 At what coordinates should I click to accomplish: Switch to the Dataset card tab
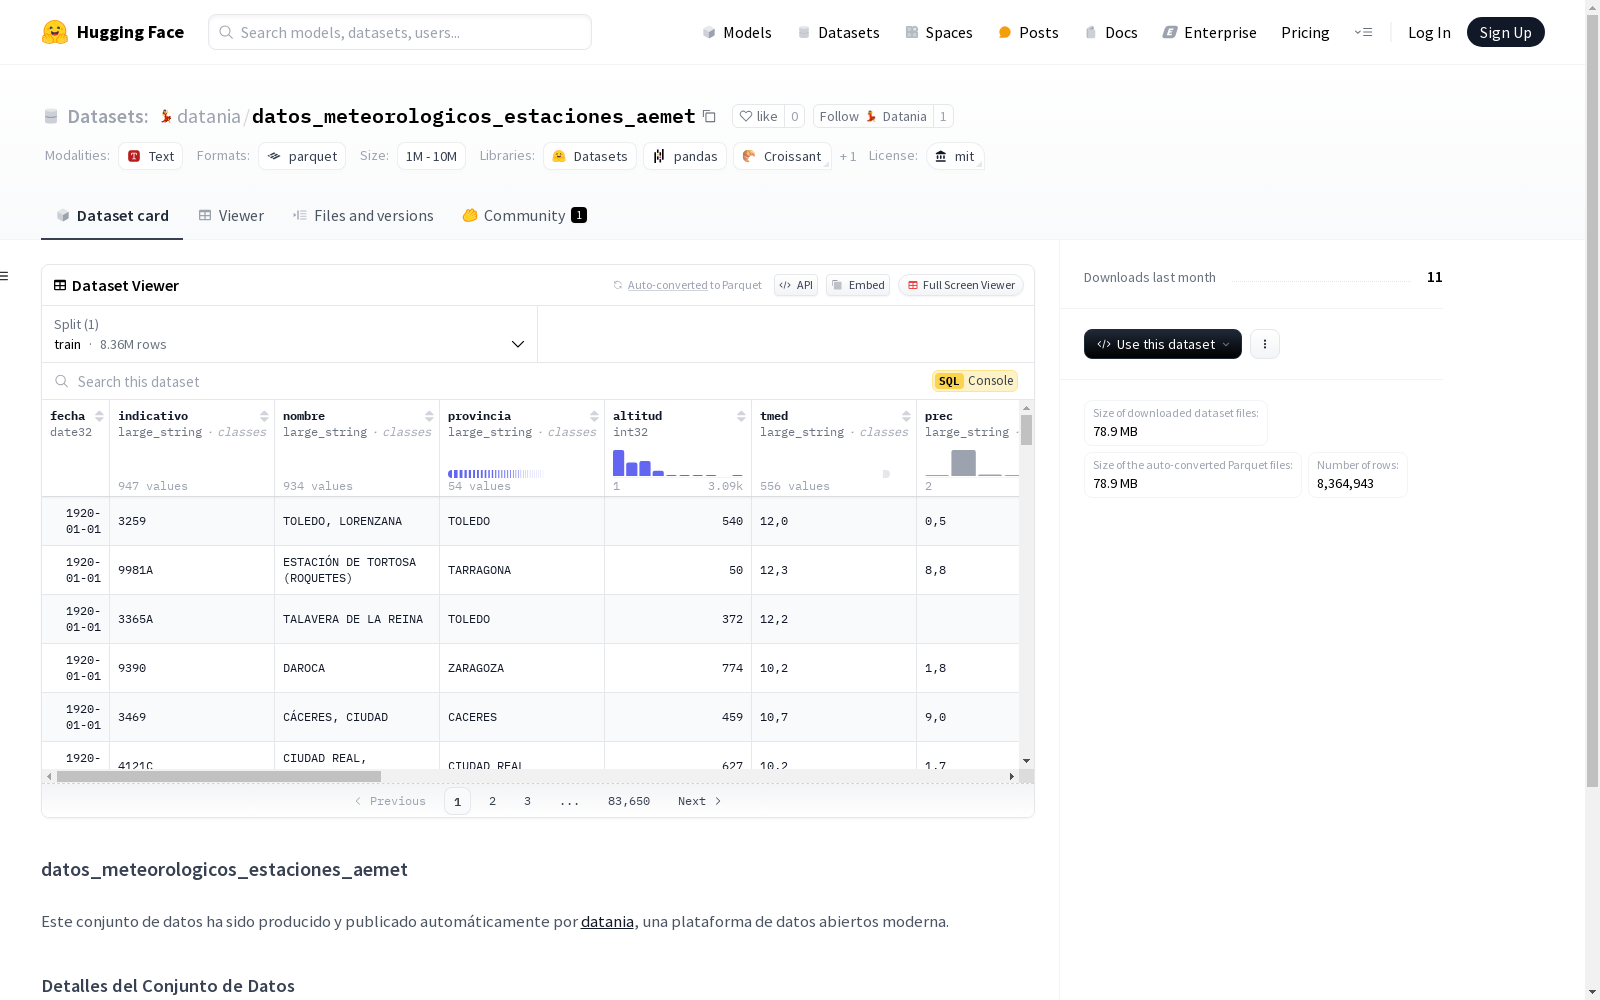(x=112, y=216)
